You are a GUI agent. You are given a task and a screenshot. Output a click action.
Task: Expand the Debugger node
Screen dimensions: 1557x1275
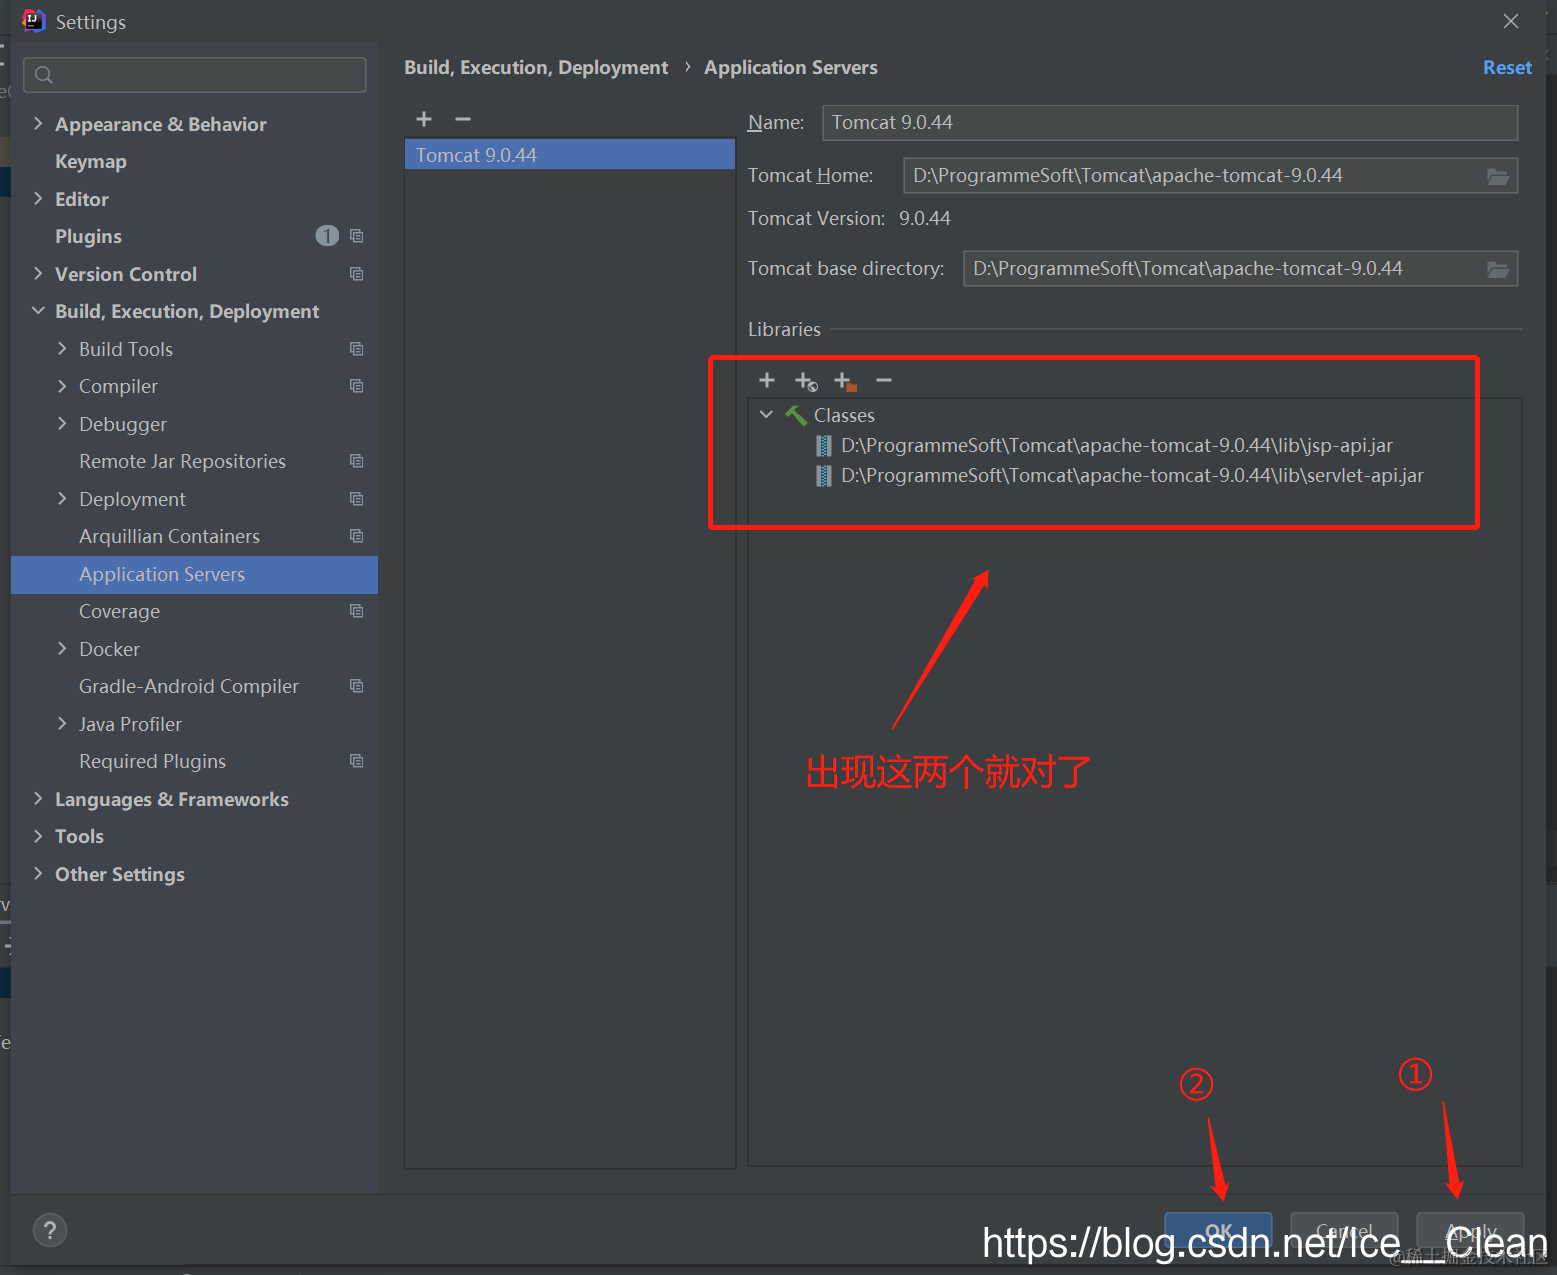point(62,424)
